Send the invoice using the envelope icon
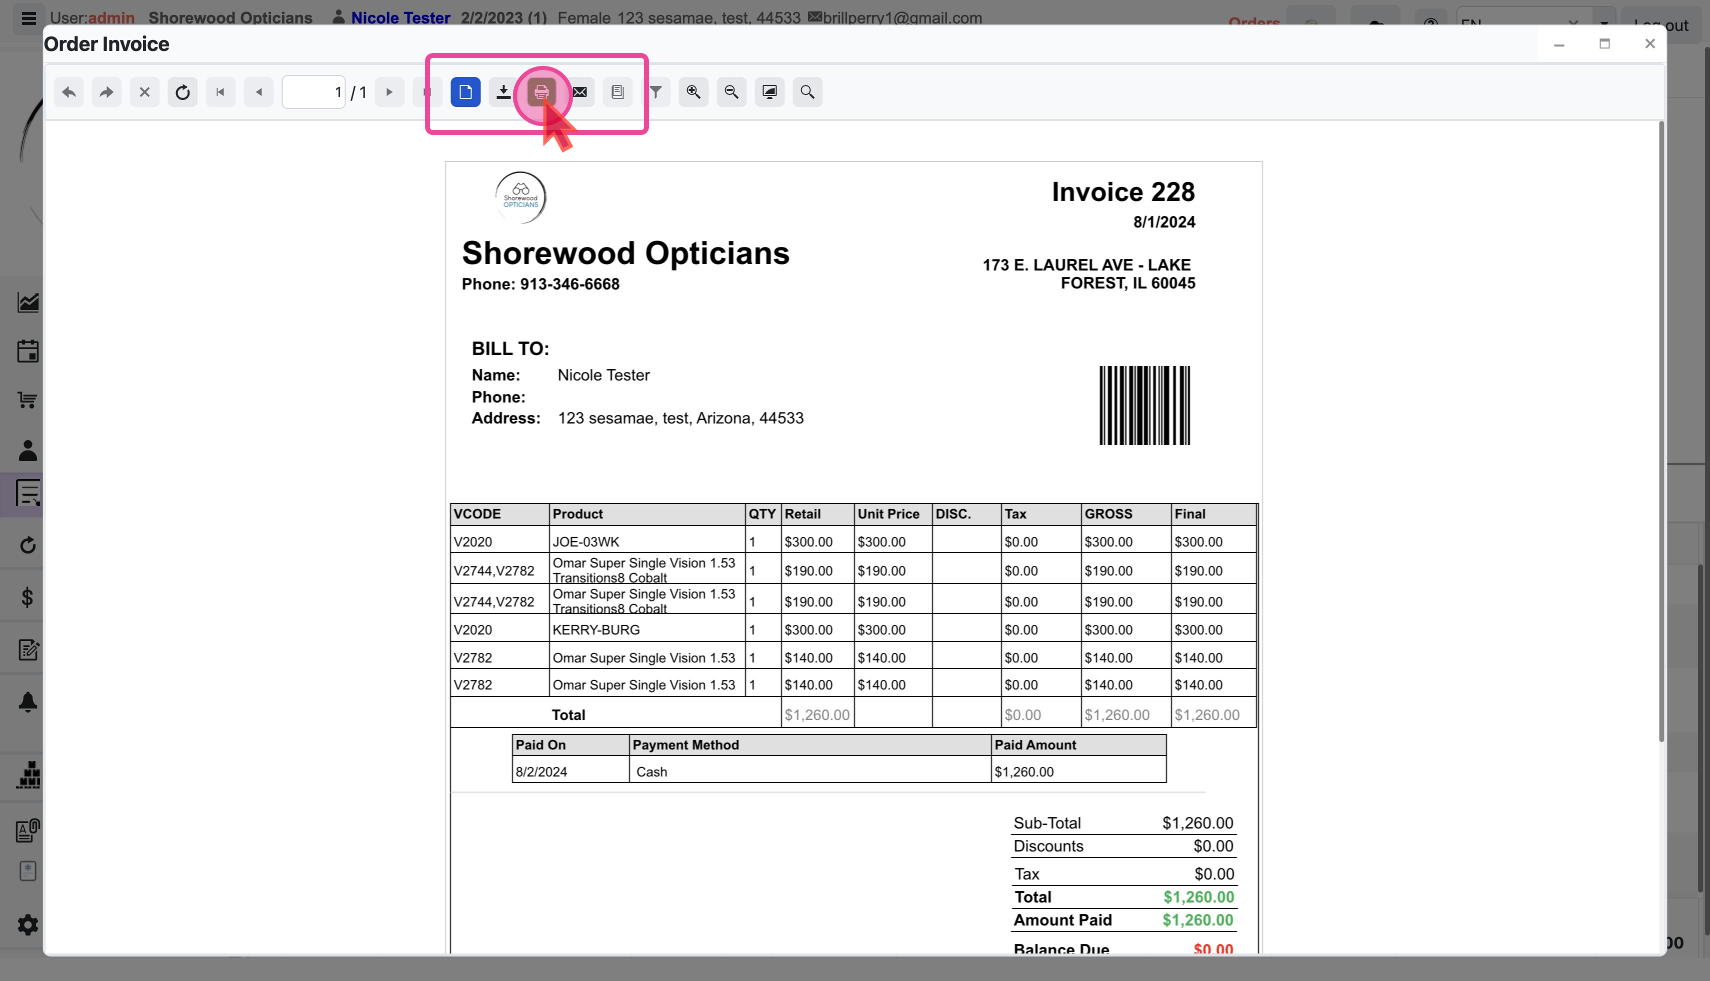The image size is (1710, 981). tap(580, 92)
